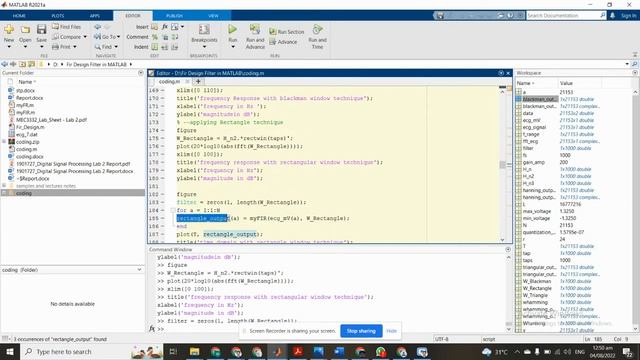Open the New dropdown arrow
Viewport: 640px width, 360px height.
(9, 47)
